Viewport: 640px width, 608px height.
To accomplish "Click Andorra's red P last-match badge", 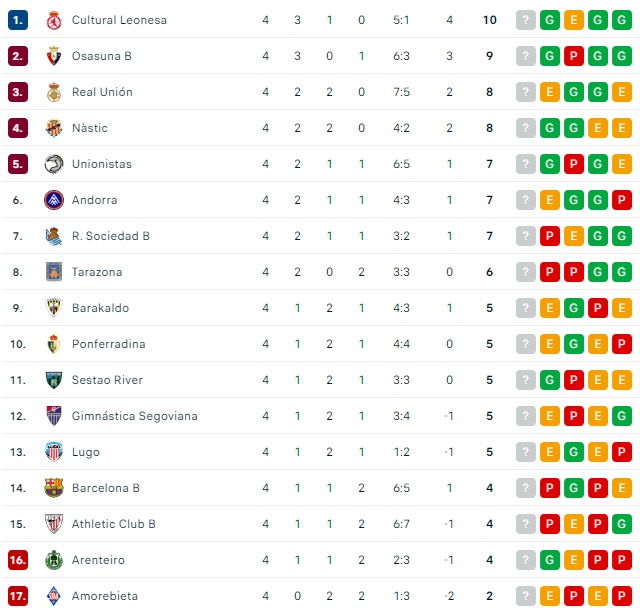I will coord(621,200).
